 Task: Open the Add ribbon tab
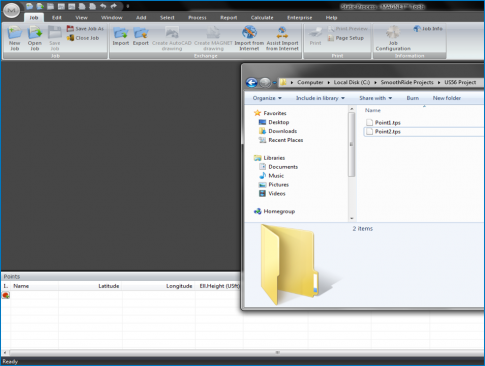point(141,18)
